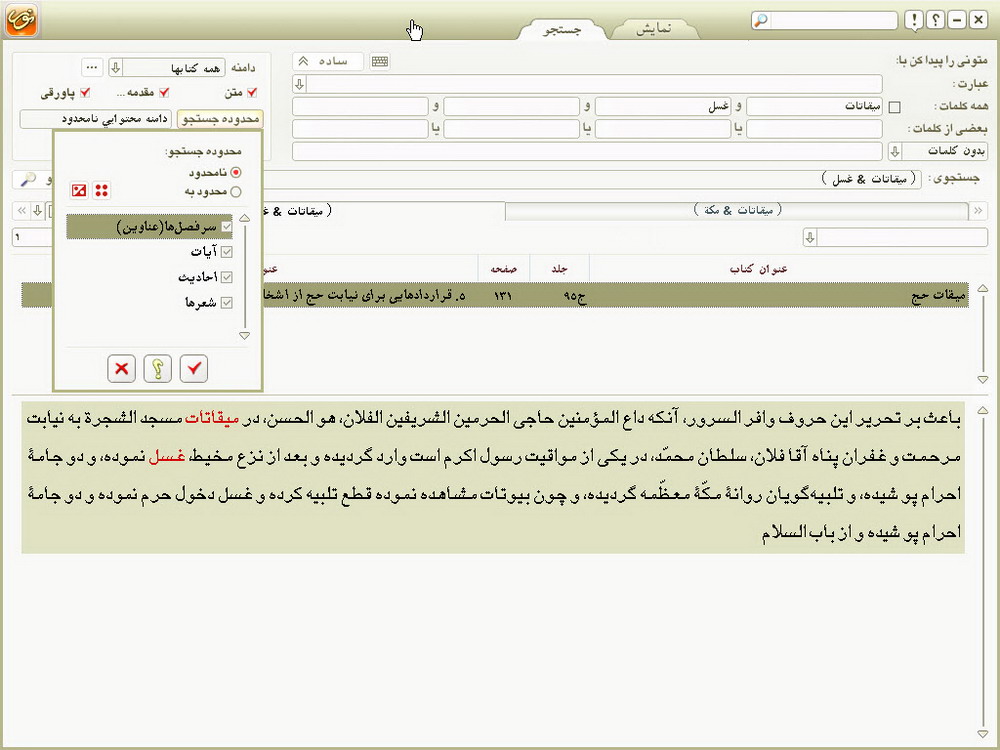Click the red invert selection icon
The height and width of the screenshot is (750, 1000).
point(79,190)
